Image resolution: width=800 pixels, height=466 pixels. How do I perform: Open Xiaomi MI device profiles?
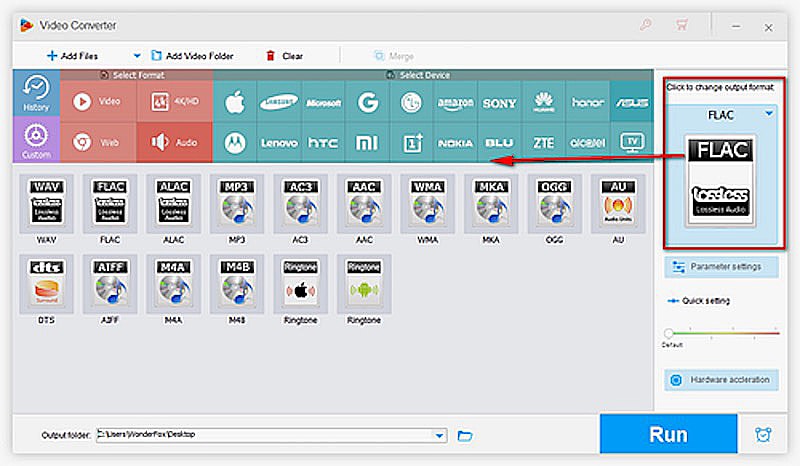click(367, 142)
